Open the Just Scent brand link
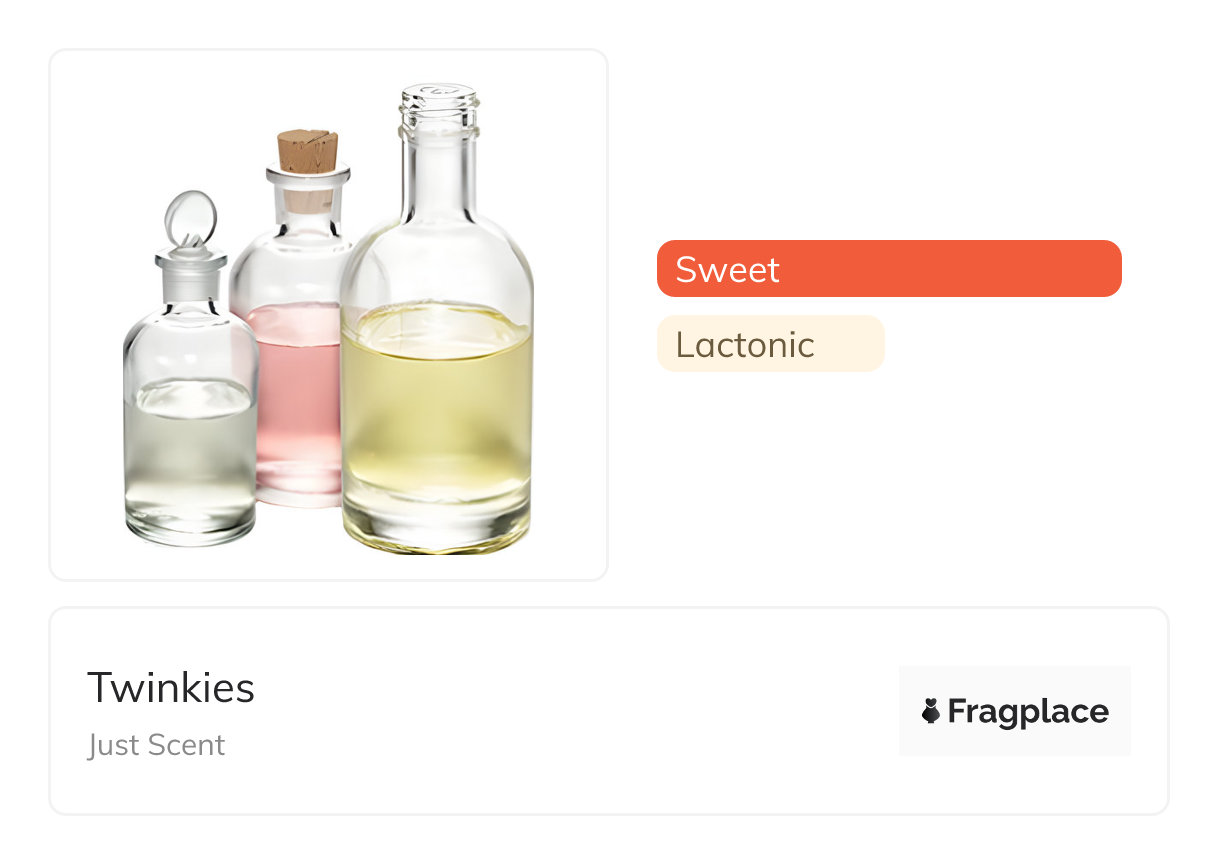 (x=156, y=745)
